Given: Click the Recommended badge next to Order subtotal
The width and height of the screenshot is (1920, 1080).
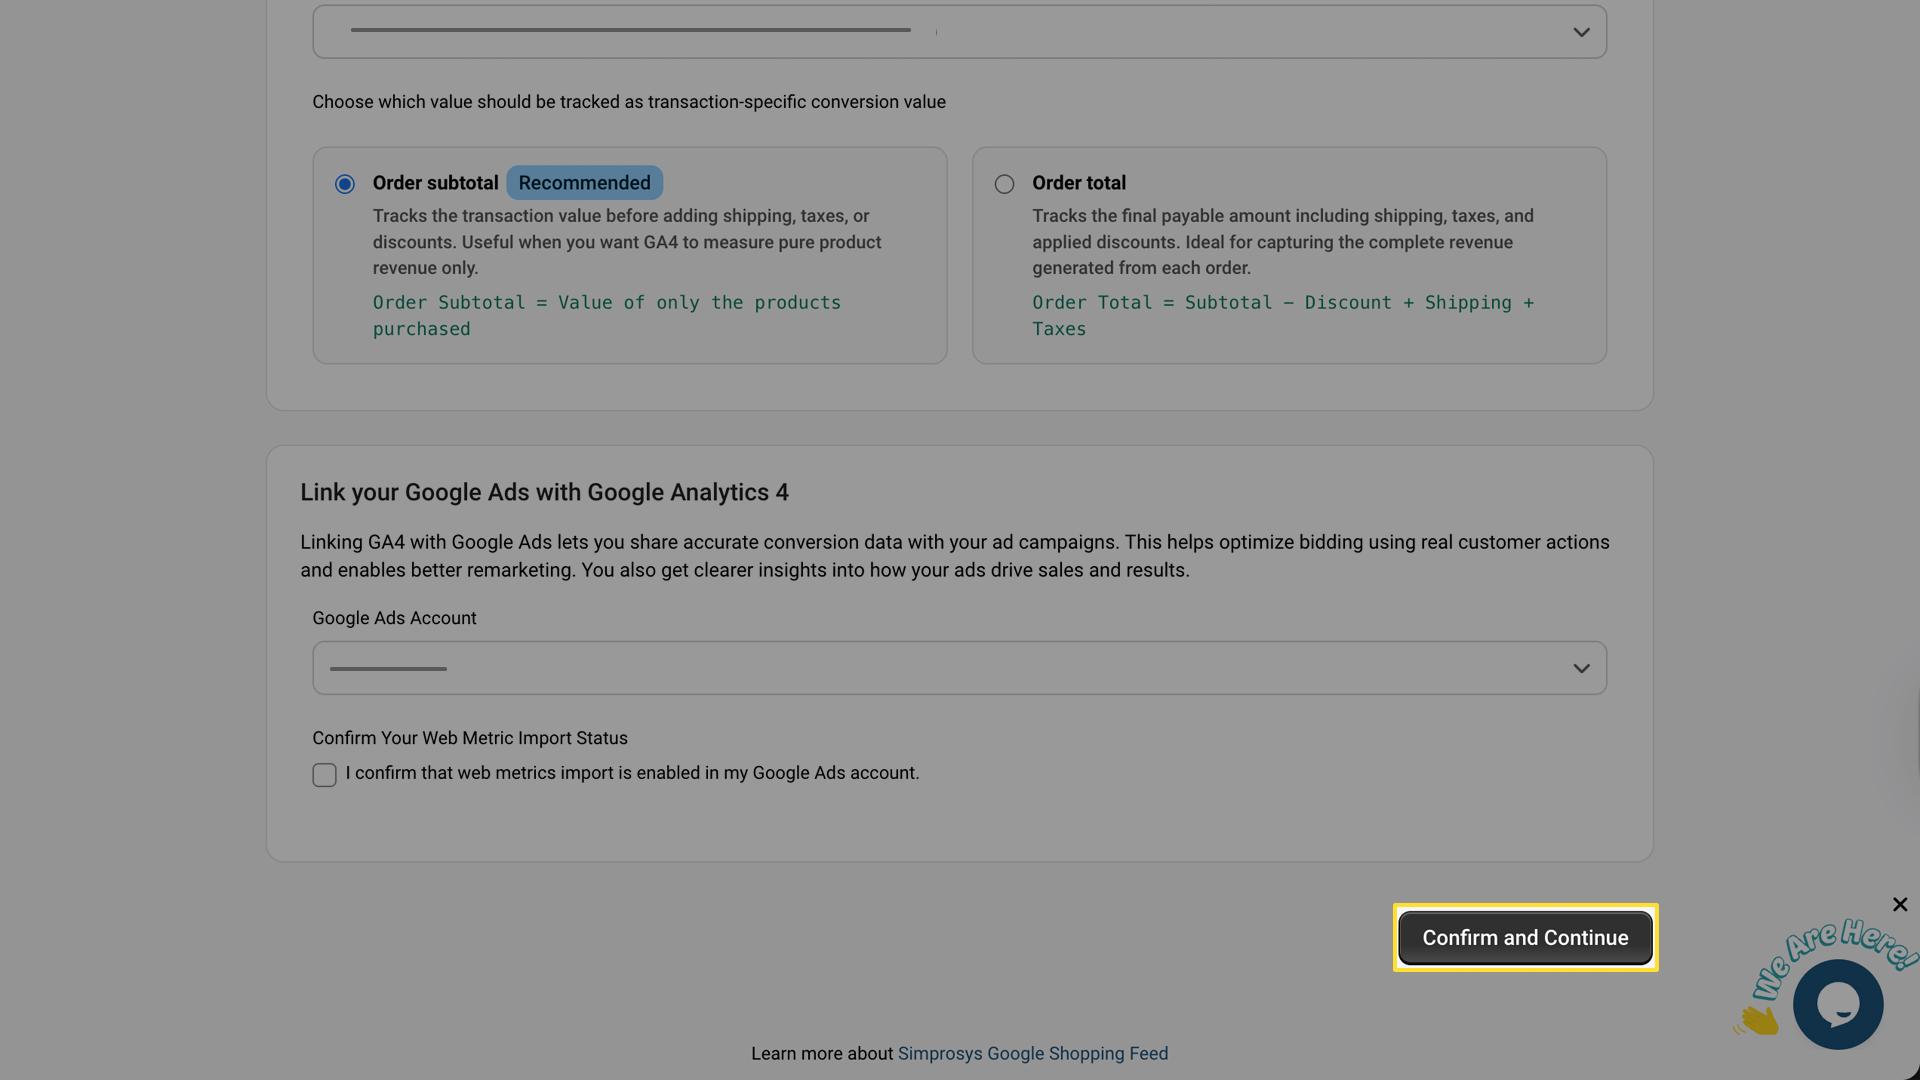Looking at the screenshot, I should (x=584, y=182).
